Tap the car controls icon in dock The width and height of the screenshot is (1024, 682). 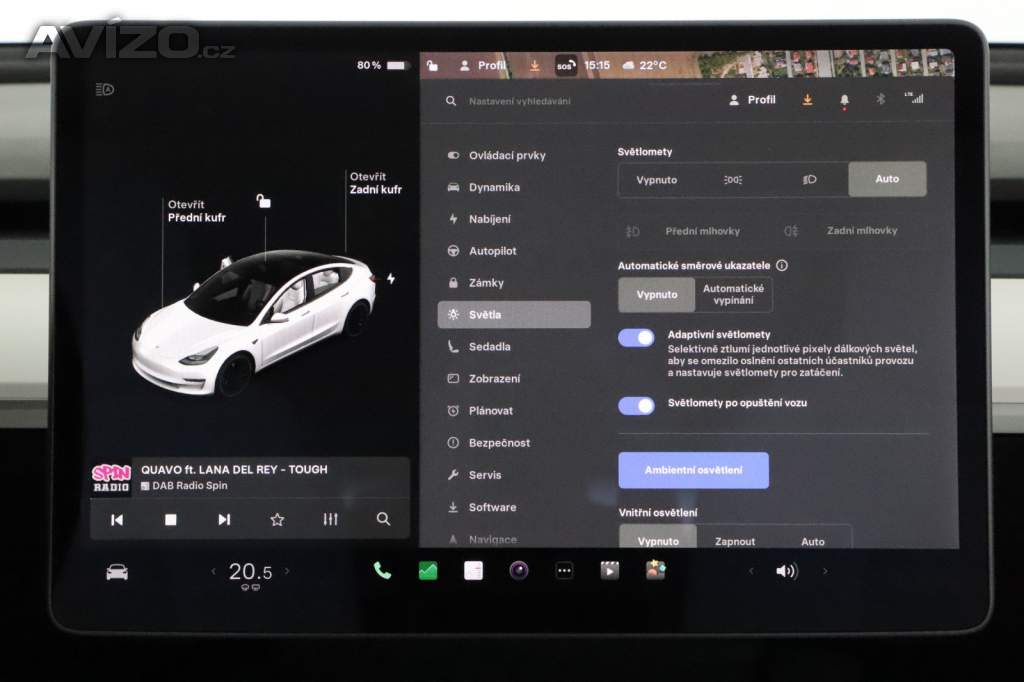tap(117, 572)
